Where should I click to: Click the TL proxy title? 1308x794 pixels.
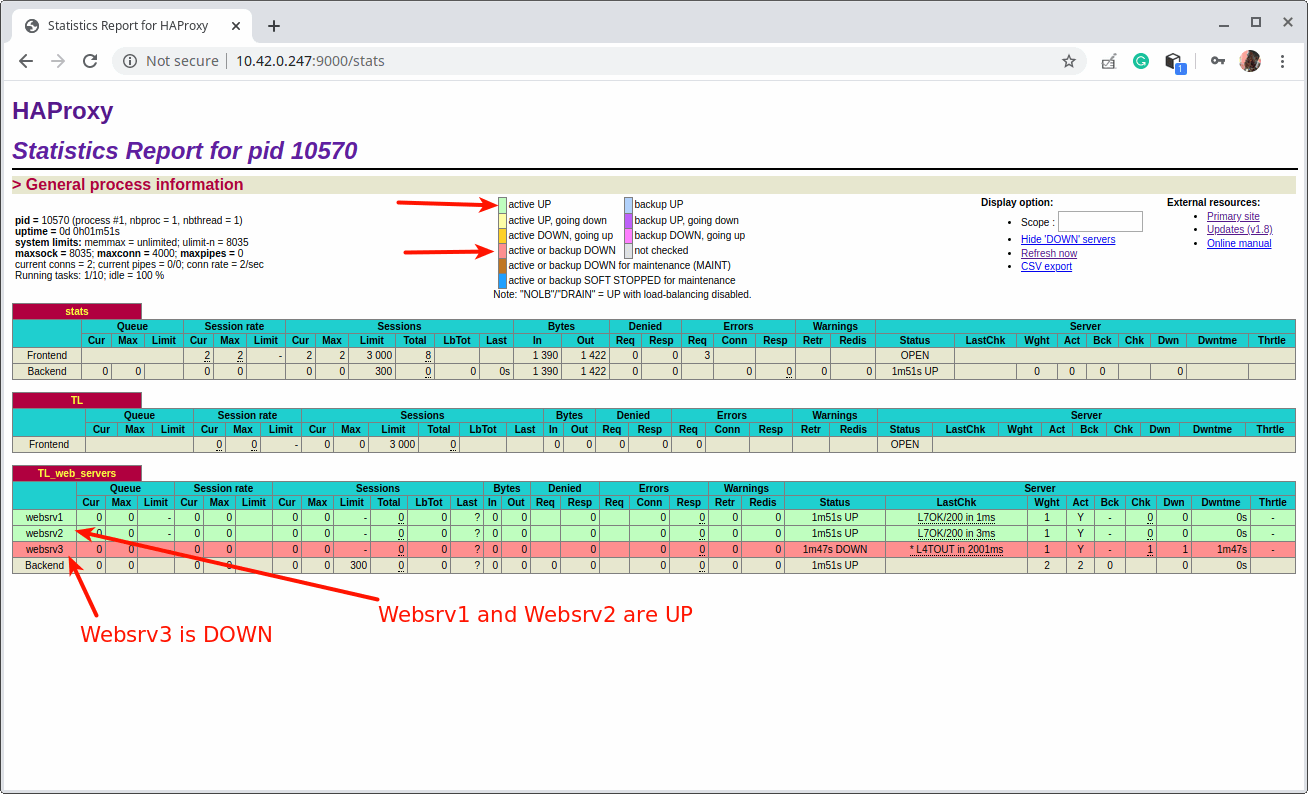pyautogui.click(x=77, y=400)
